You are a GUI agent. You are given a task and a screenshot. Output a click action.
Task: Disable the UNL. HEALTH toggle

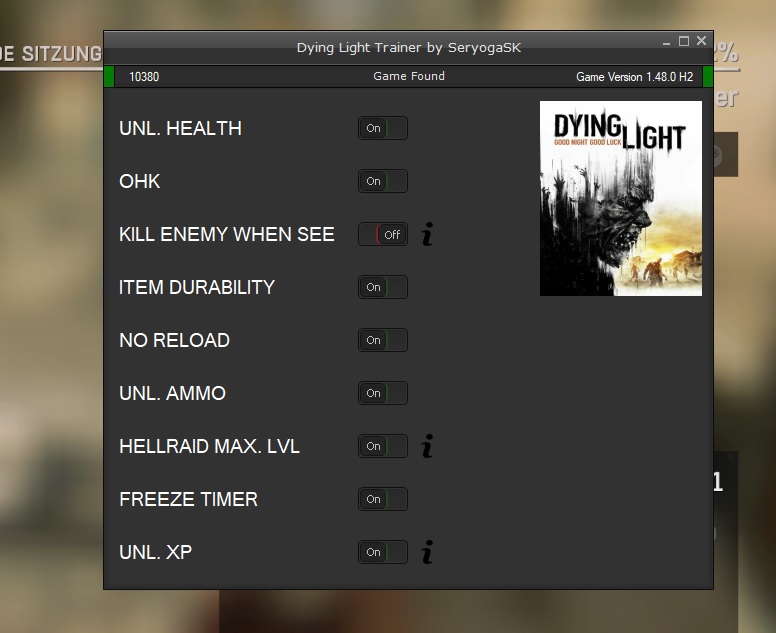(383, 129)
